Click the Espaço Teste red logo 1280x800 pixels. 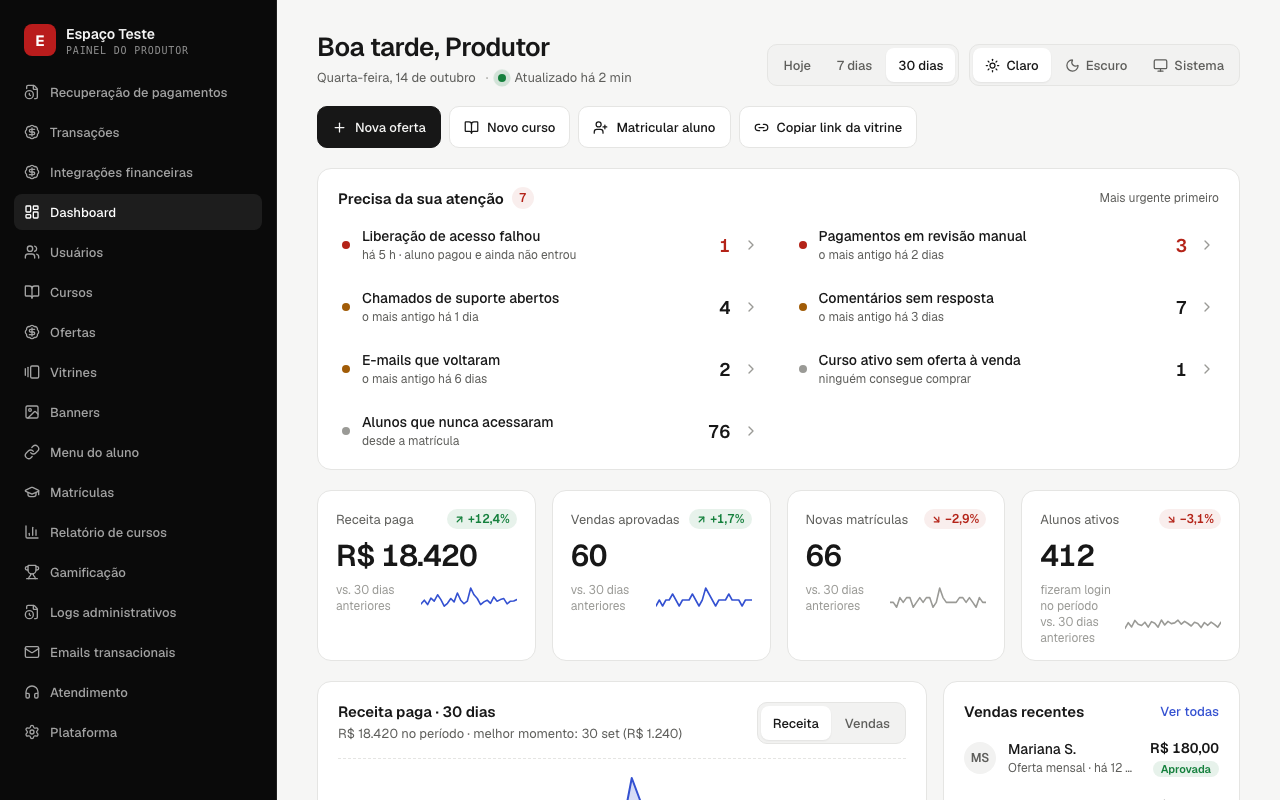[x=40, y=40]
